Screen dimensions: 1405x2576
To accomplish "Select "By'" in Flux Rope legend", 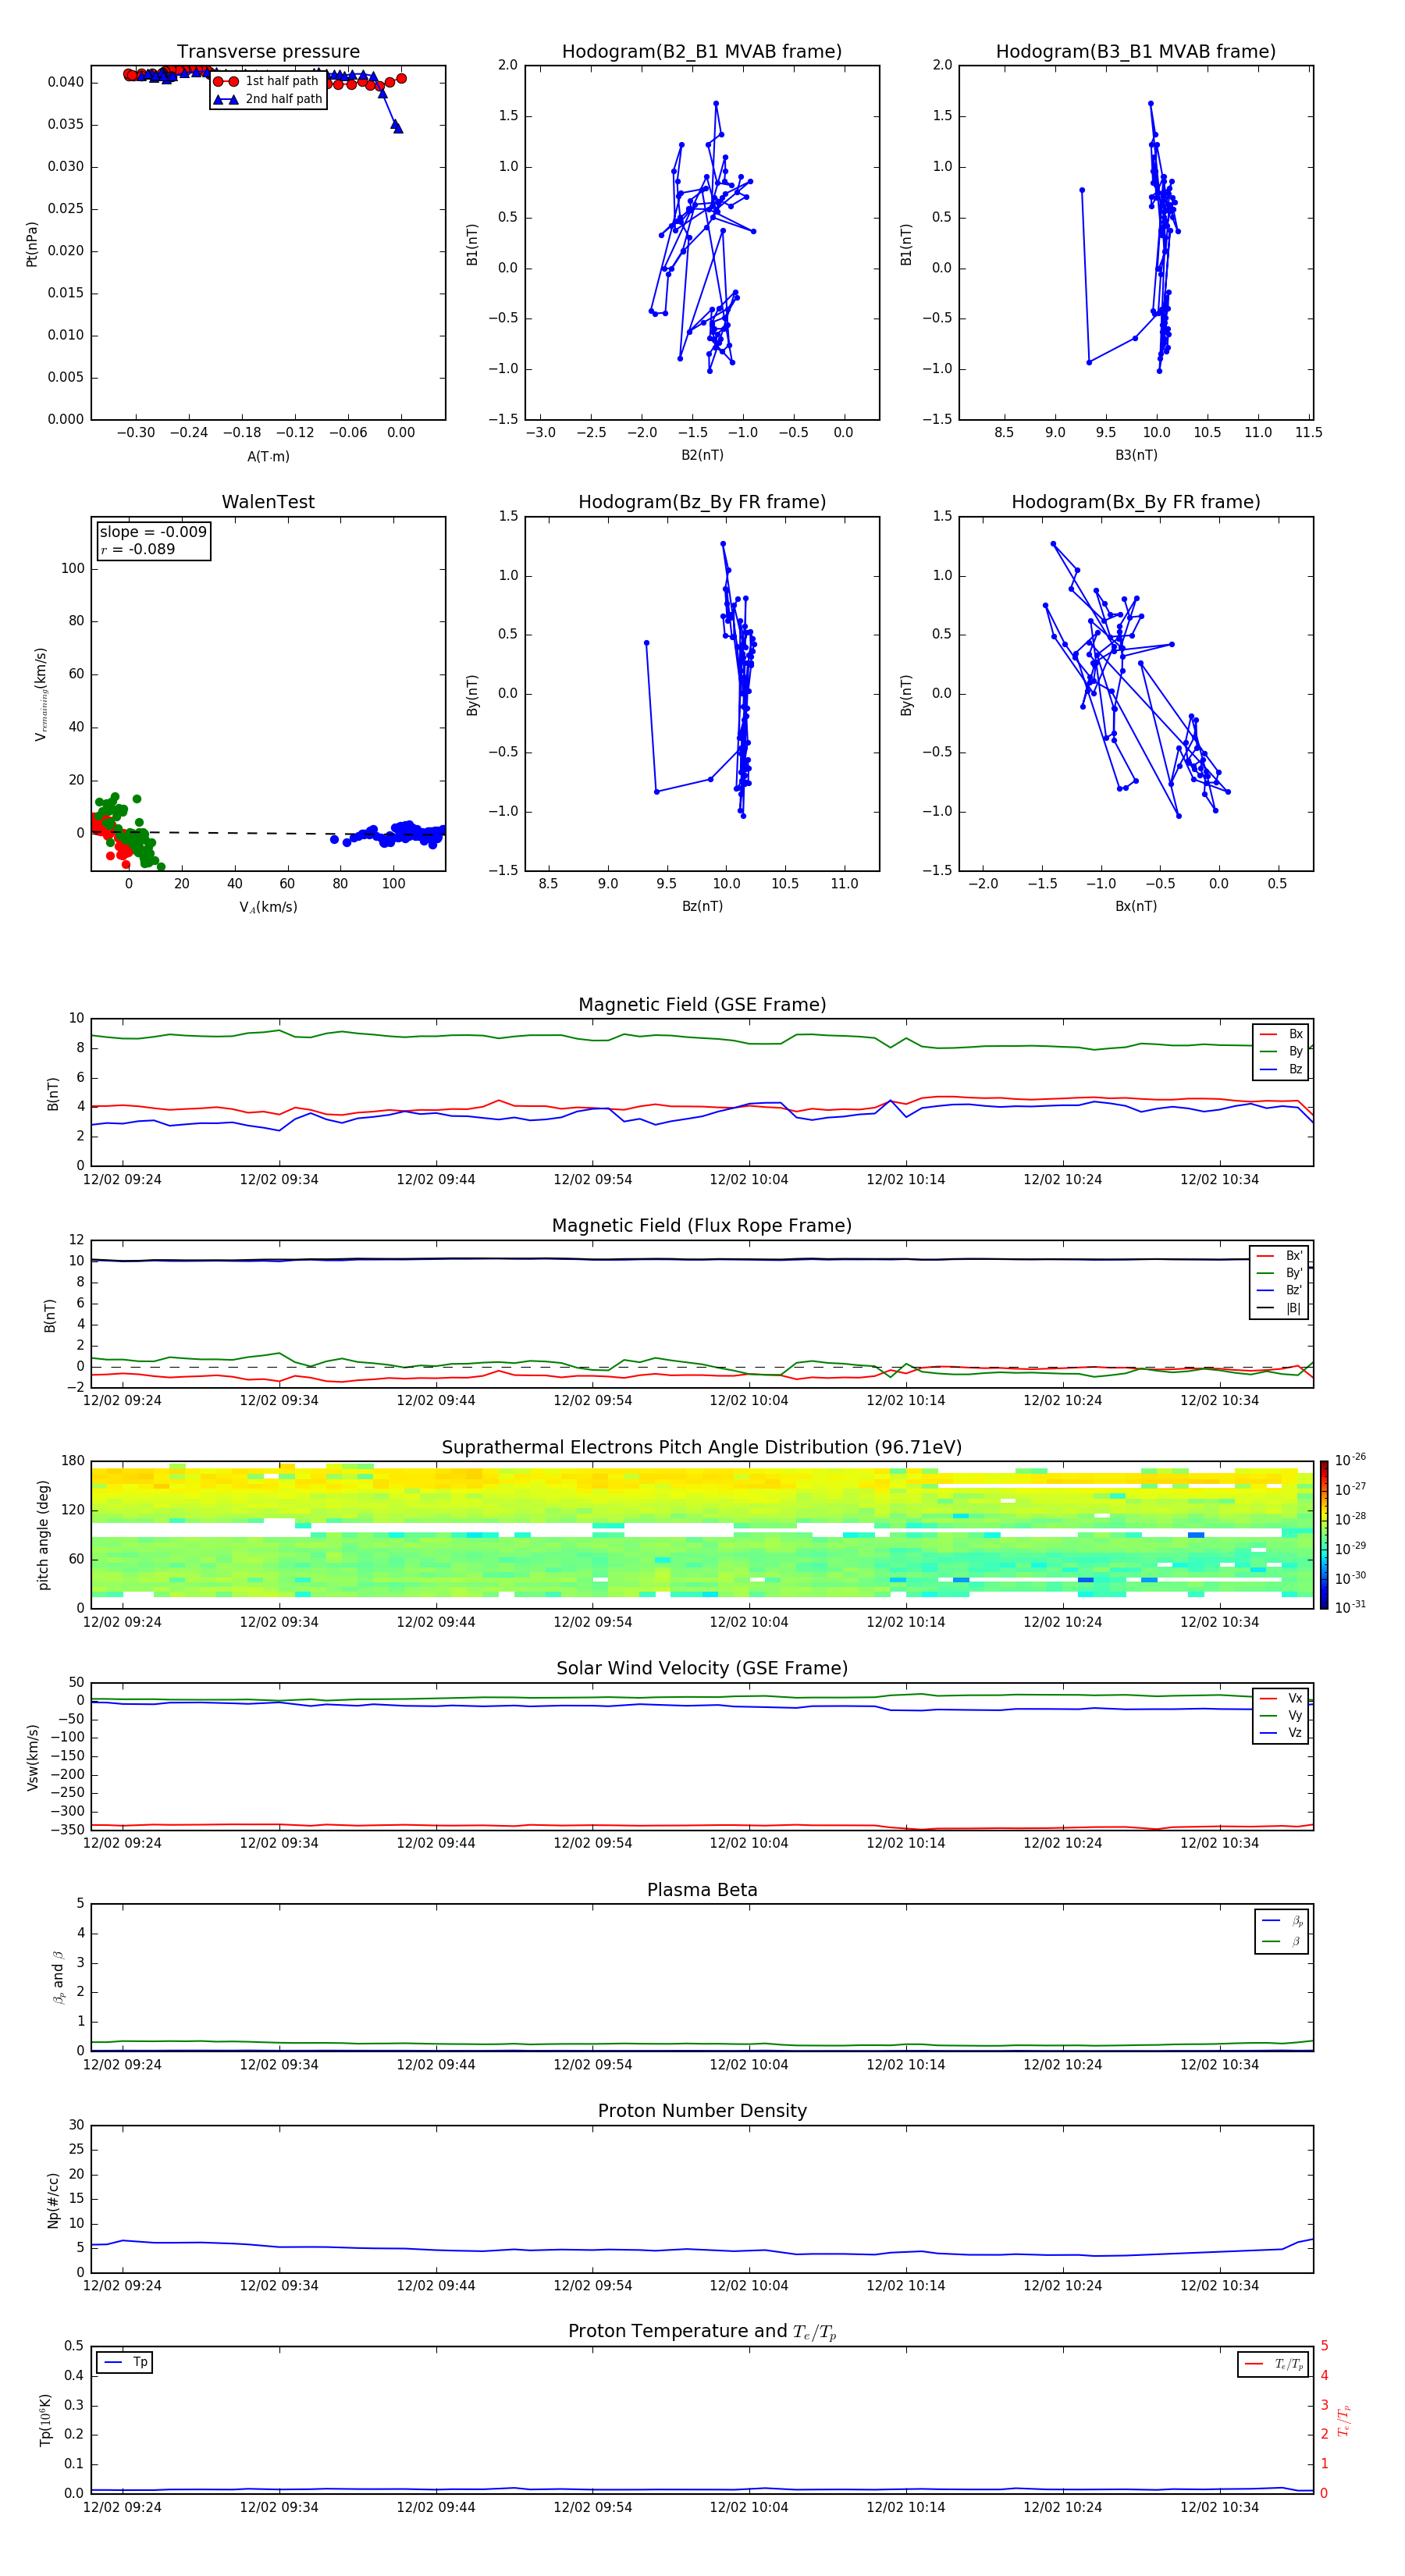I will pos(1279,1273).
